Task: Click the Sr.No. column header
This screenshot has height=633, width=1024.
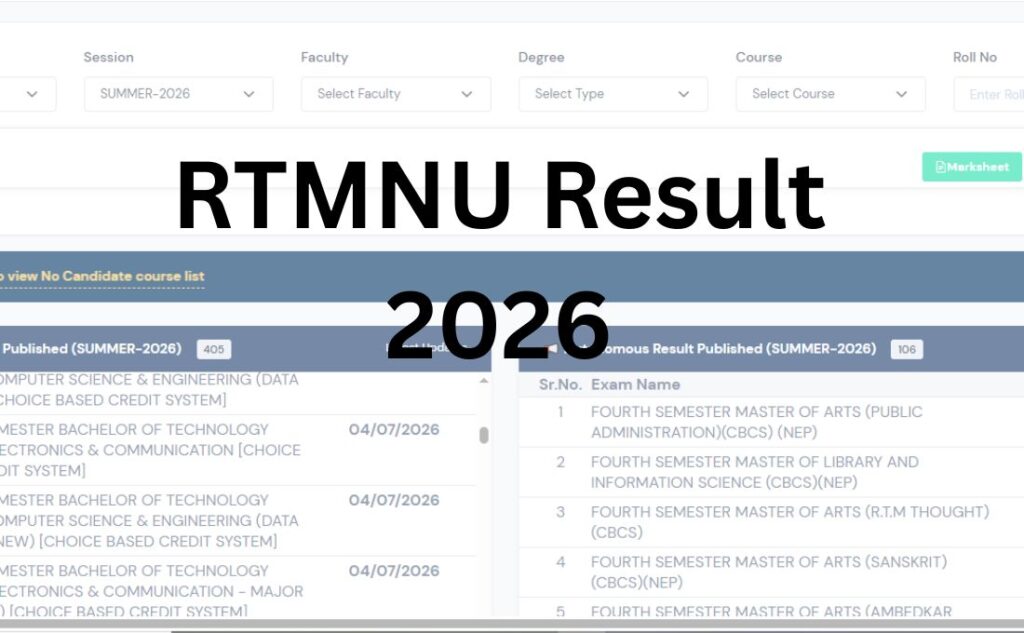Action: [x=560, y=385]
